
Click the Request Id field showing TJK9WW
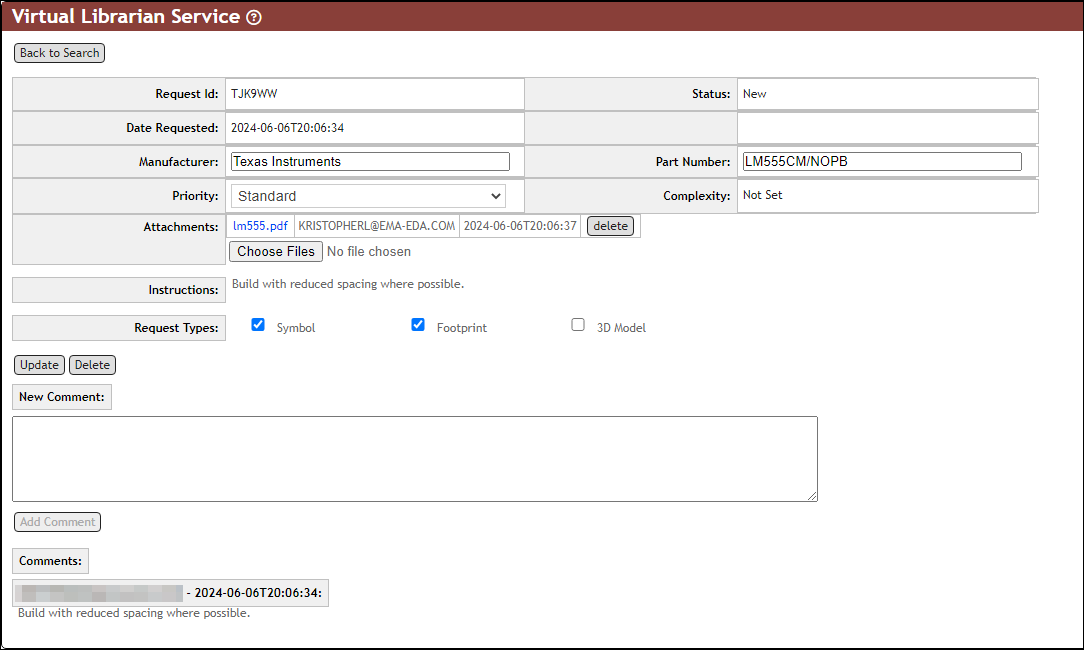374,93
